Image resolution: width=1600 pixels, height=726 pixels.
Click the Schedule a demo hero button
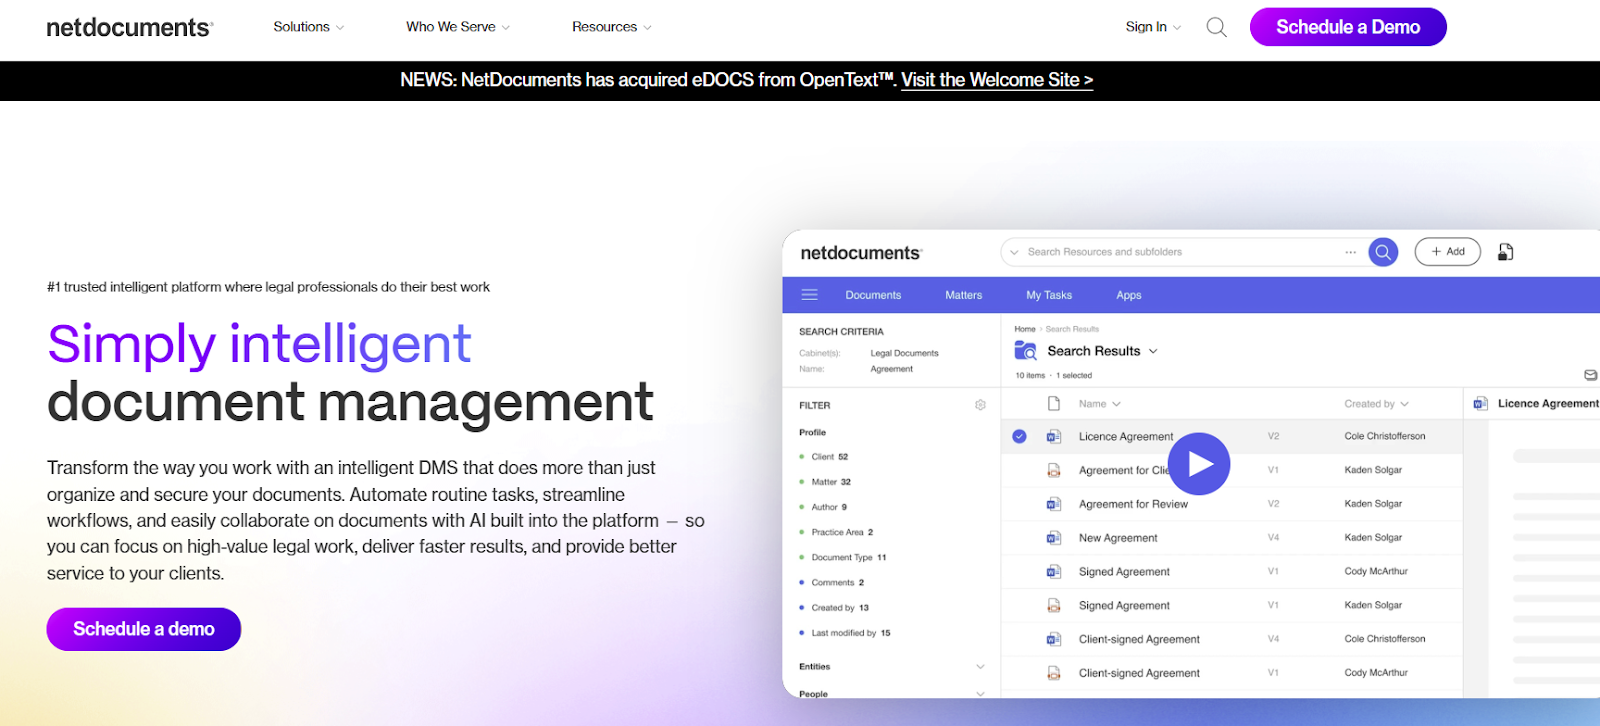(144, 629)
